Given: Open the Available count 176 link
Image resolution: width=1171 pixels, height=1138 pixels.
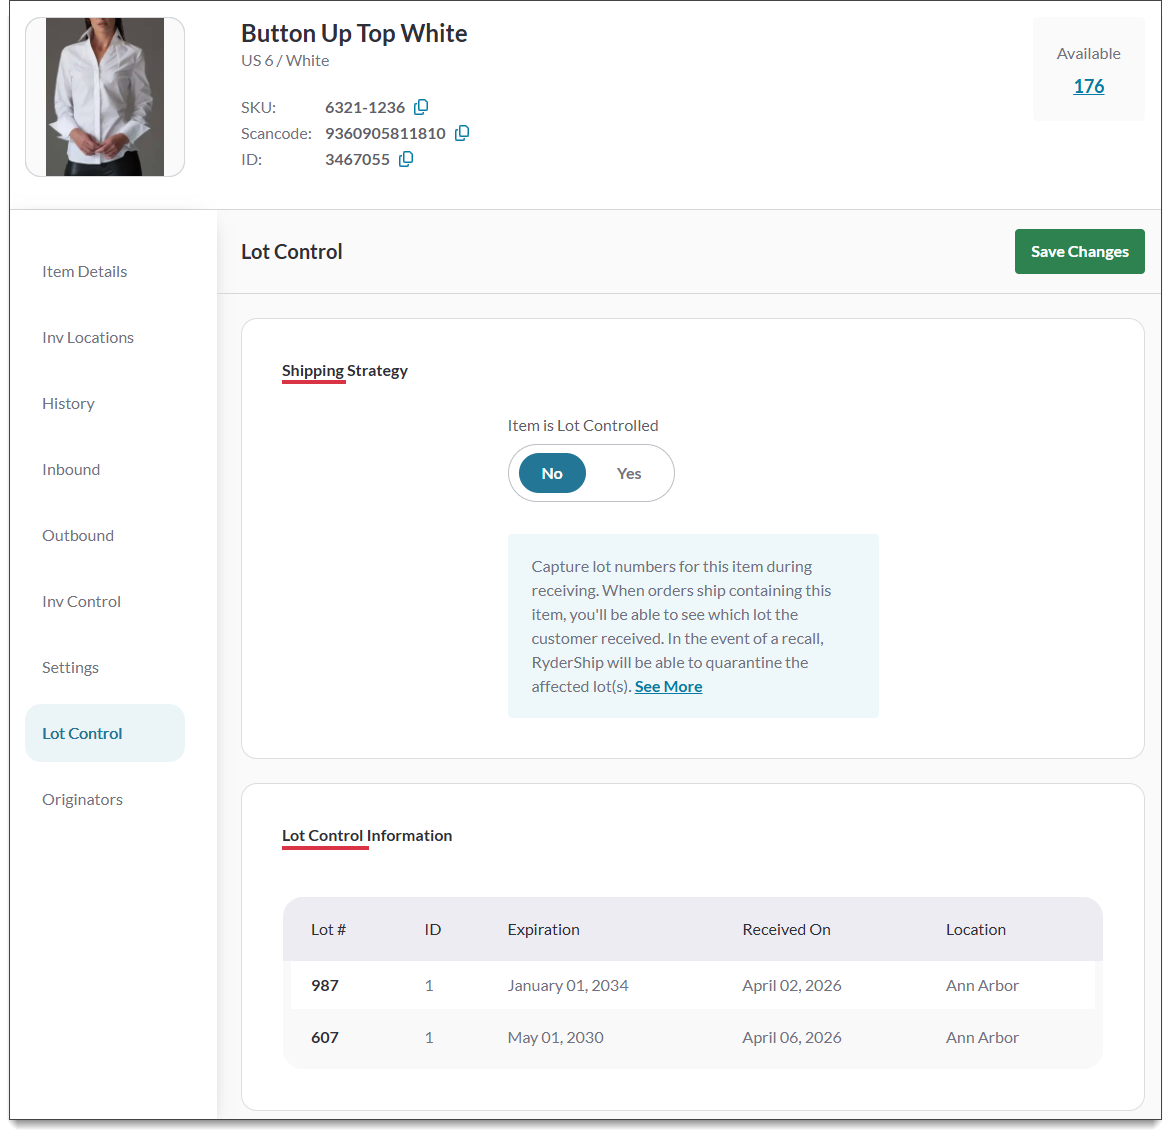Looking at the screenshot, I should click(x=1088, y=86).
